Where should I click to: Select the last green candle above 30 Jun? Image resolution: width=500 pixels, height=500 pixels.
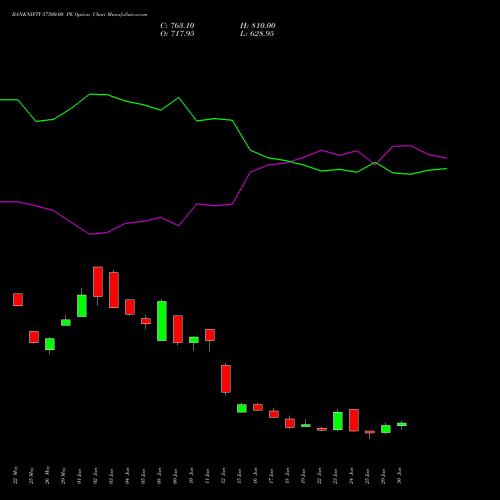tap(402, 424)
